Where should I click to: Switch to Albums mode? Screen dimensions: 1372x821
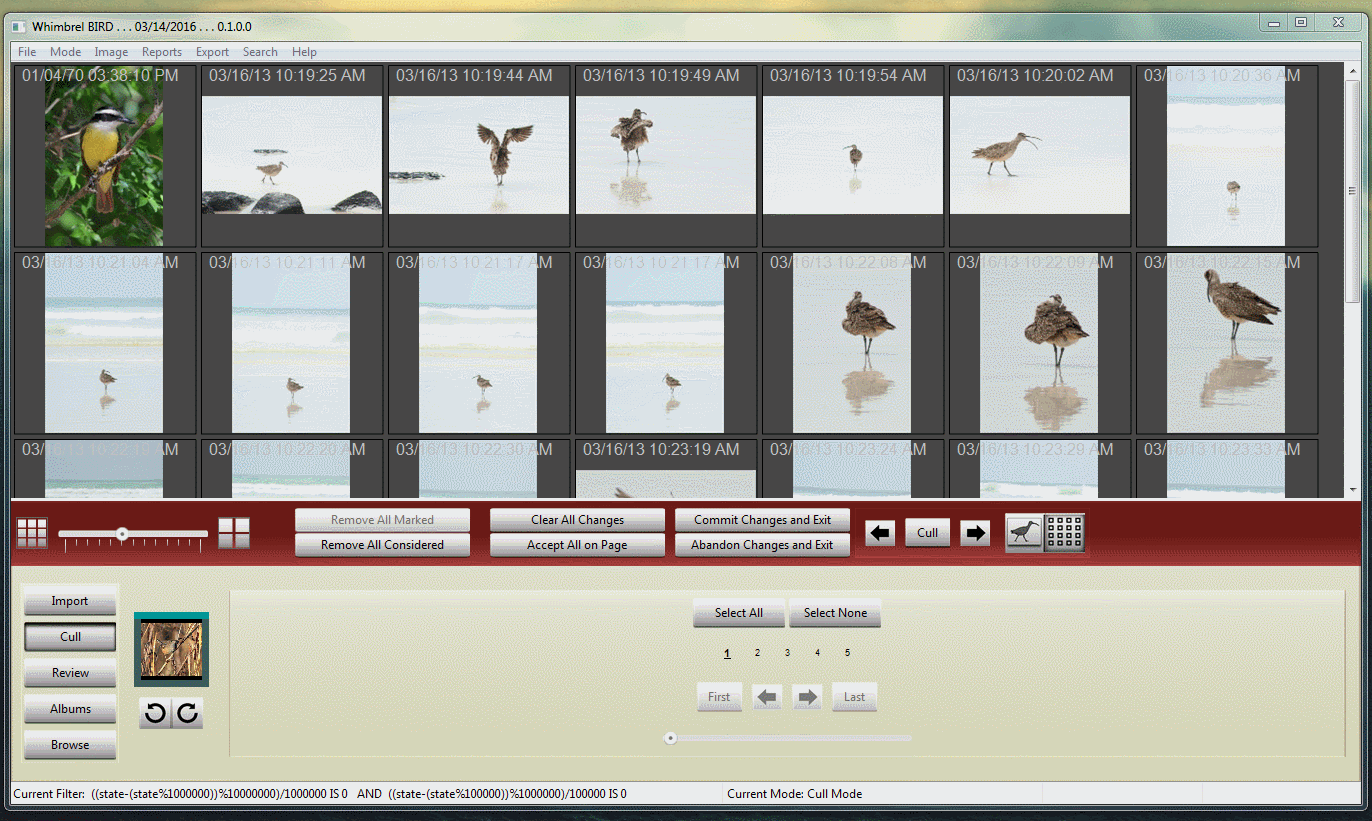(x=70, y=709)
